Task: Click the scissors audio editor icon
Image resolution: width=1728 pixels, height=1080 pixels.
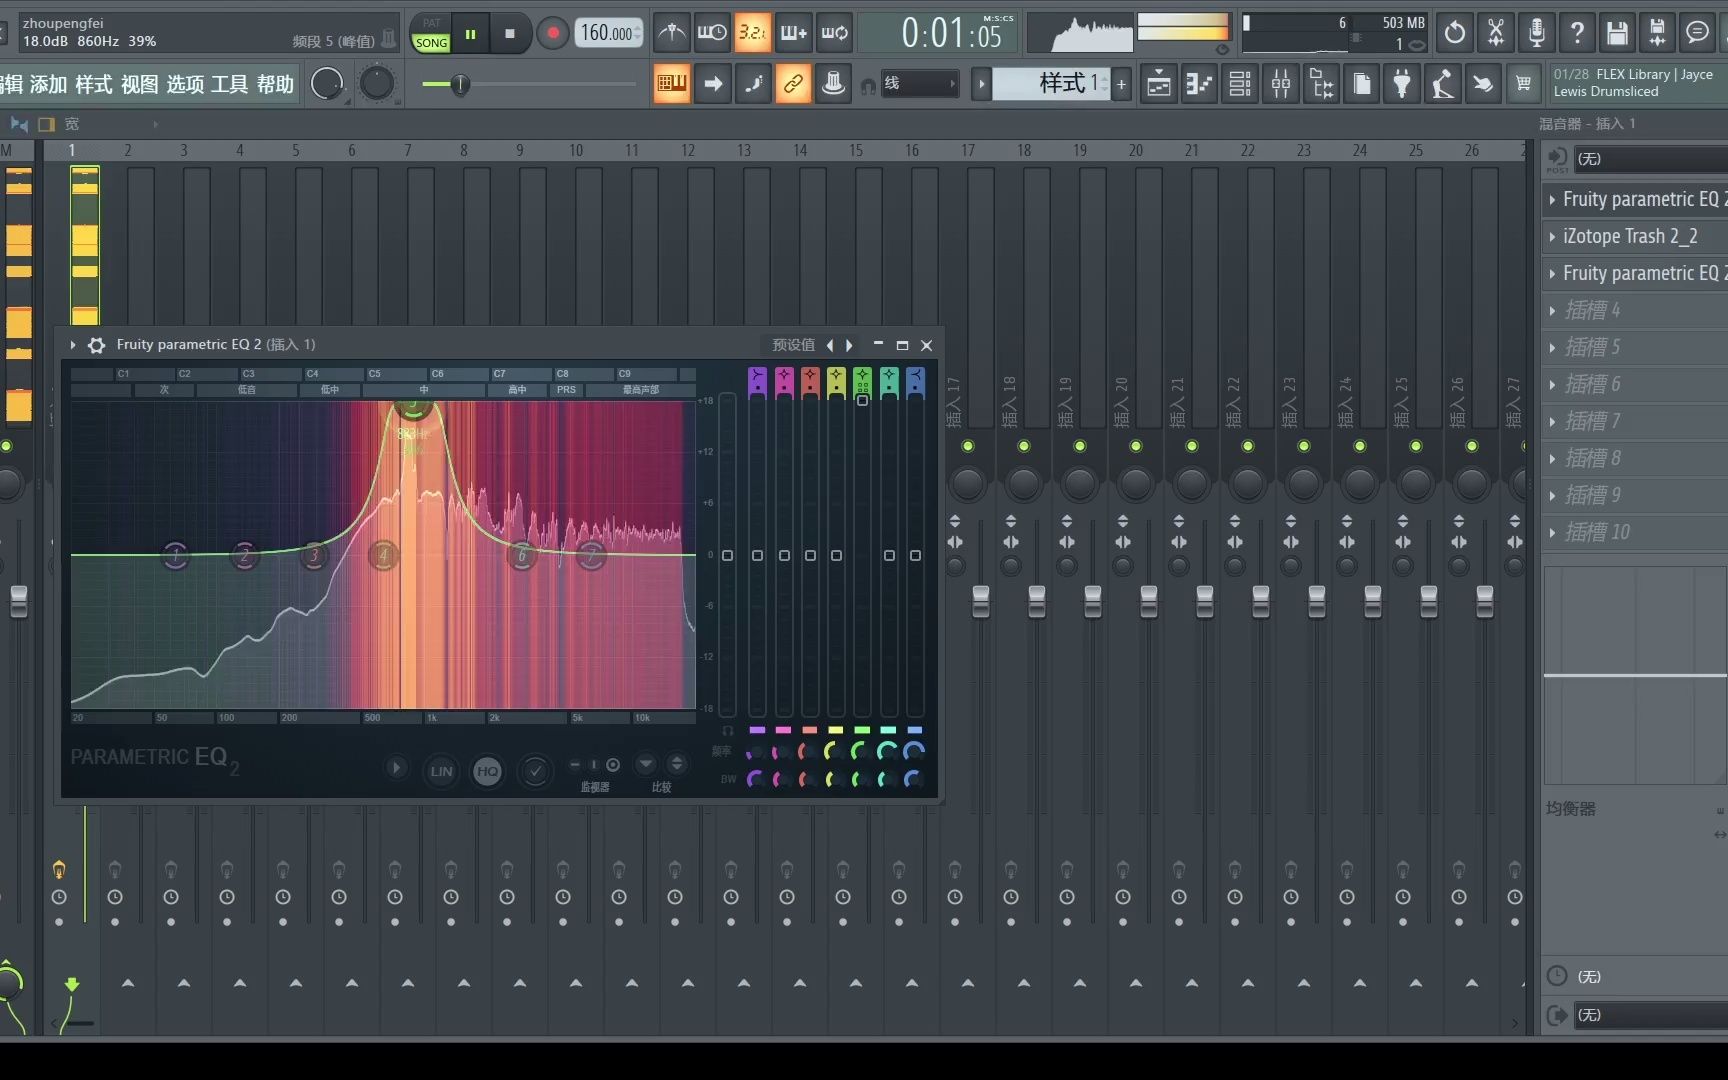Action: tap(1496, 33)
